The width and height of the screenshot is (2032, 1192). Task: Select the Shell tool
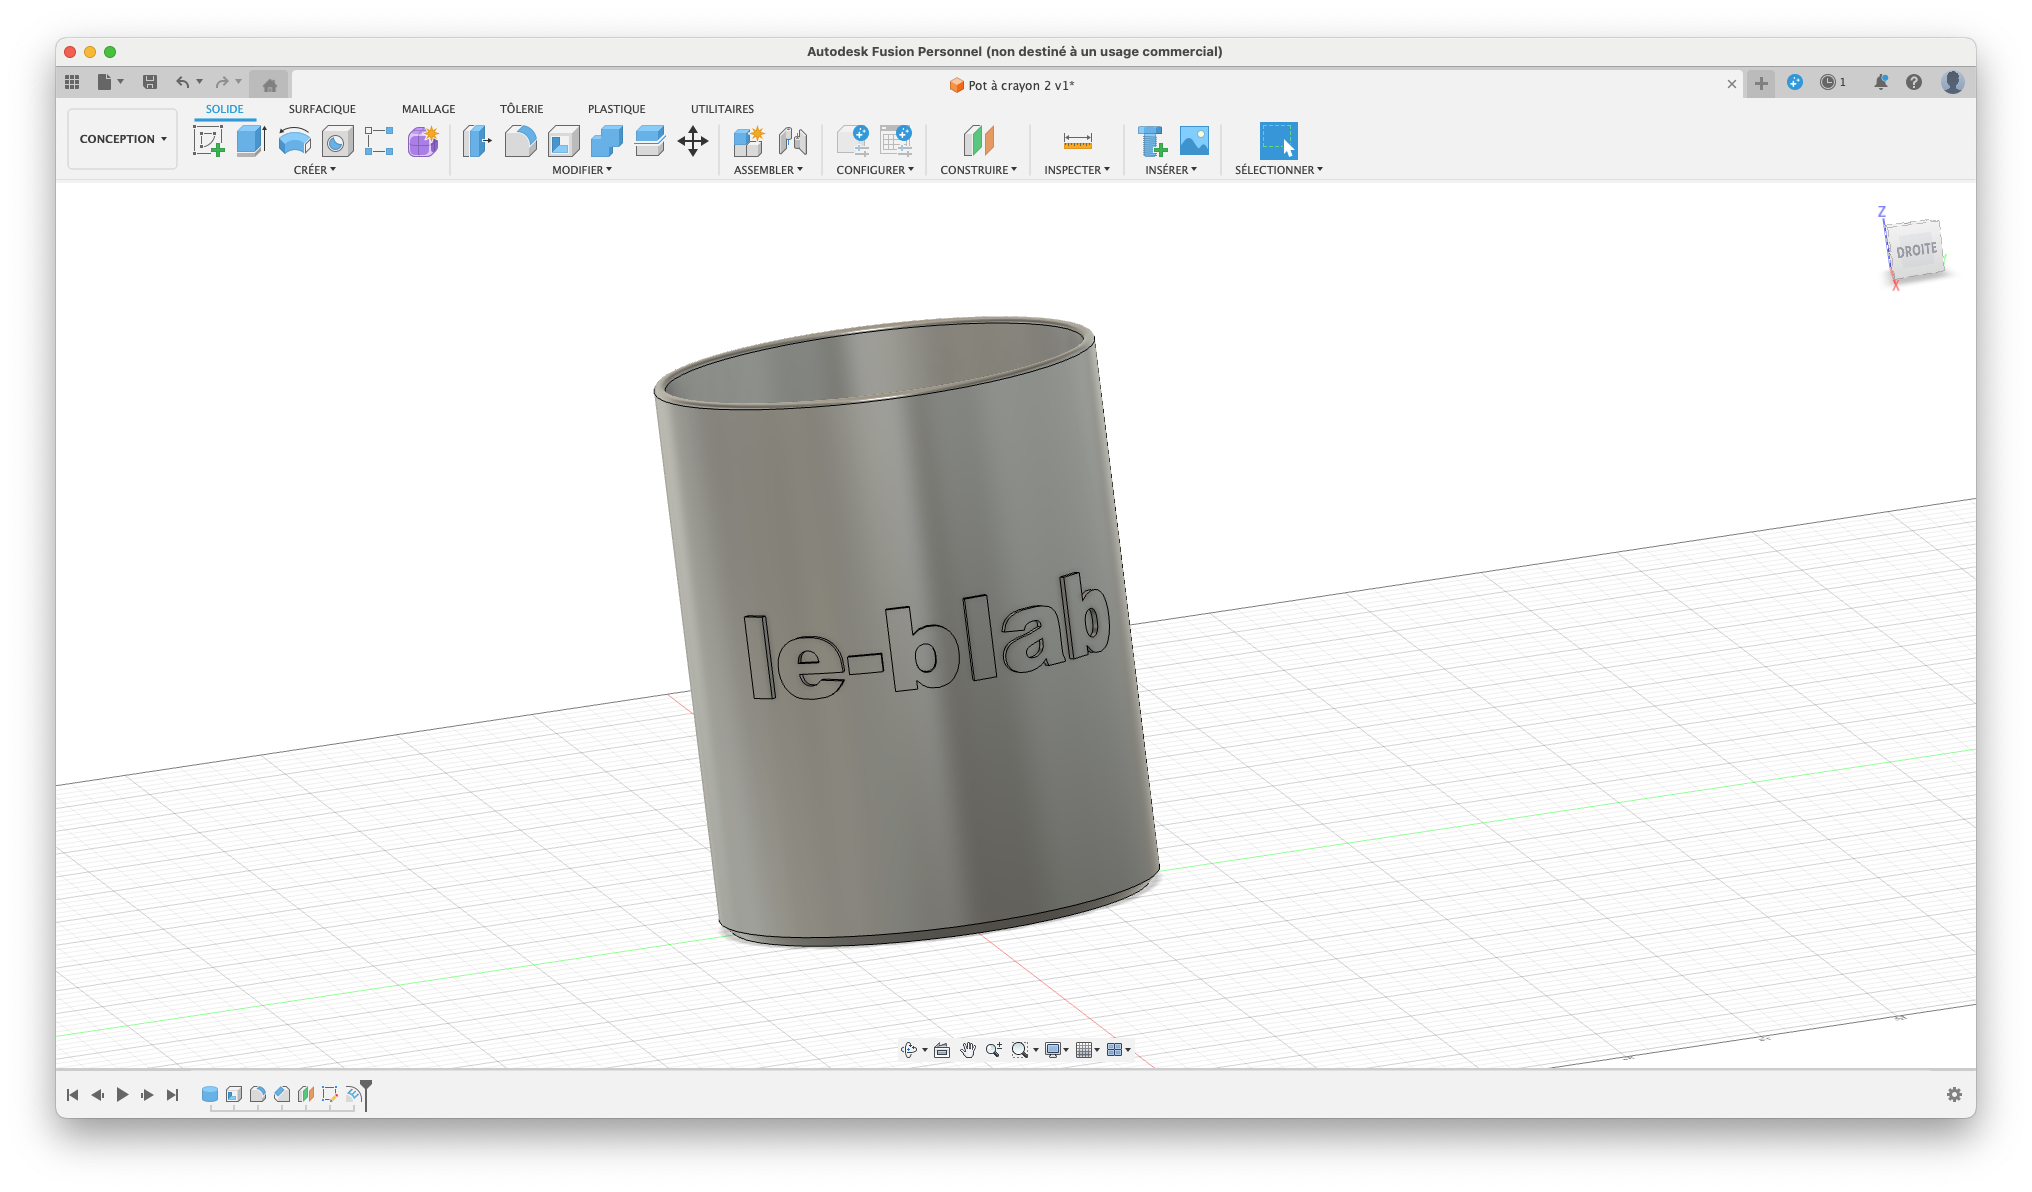pyautogui.click(x=563, y=141)
